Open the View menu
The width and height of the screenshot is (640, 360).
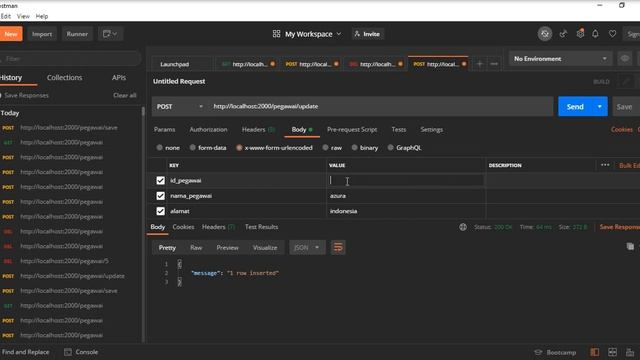tap(23, 16)
